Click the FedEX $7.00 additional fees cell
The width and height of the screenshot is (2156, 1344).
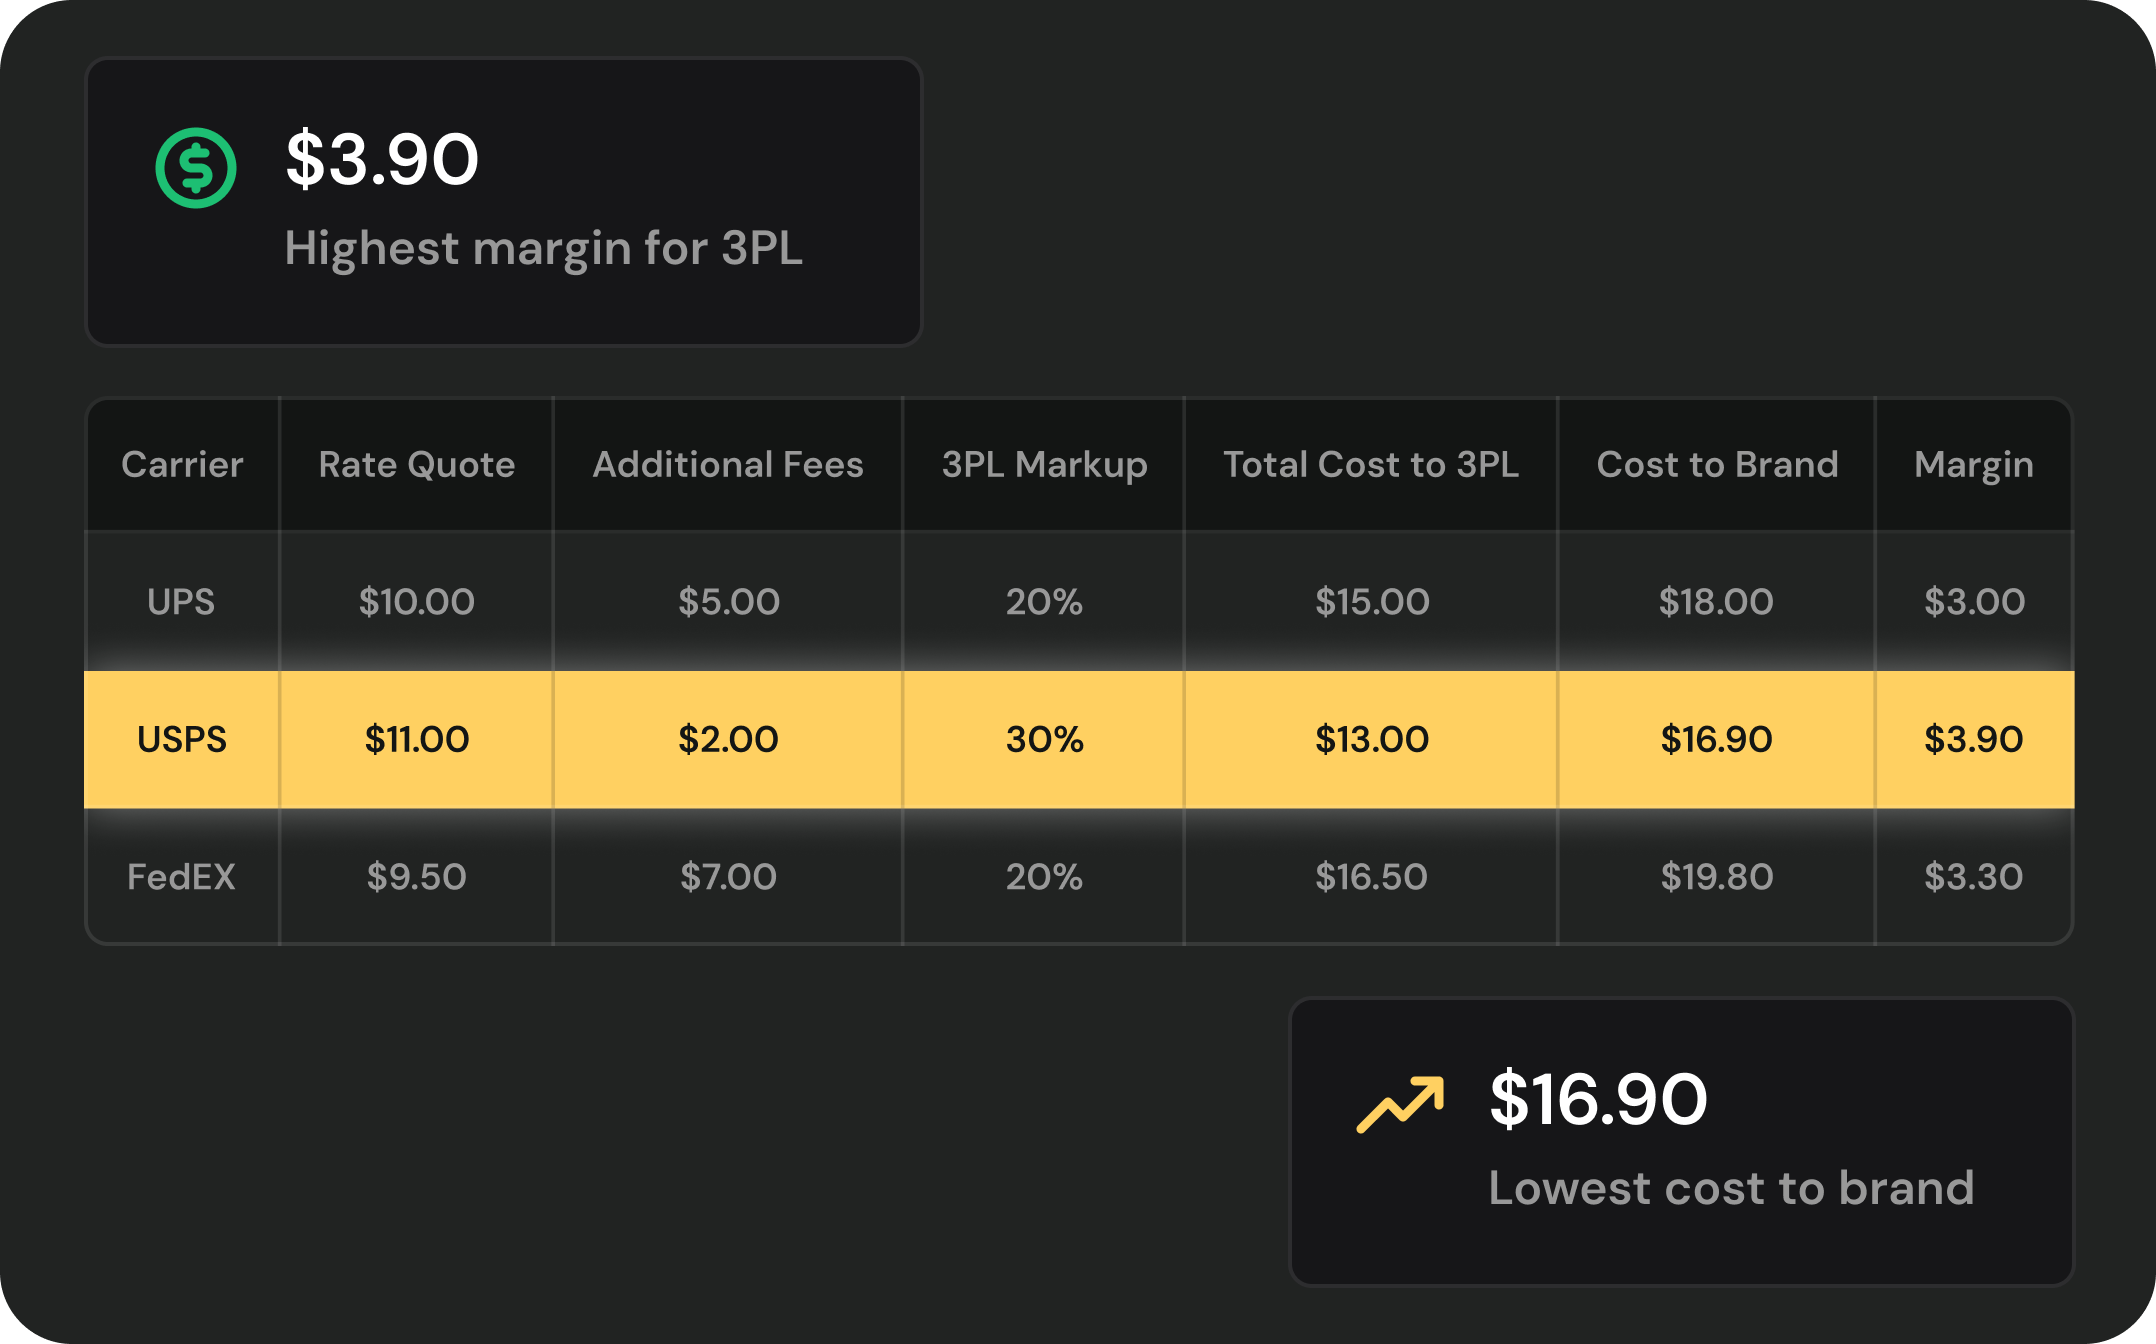tap(728, 876)
